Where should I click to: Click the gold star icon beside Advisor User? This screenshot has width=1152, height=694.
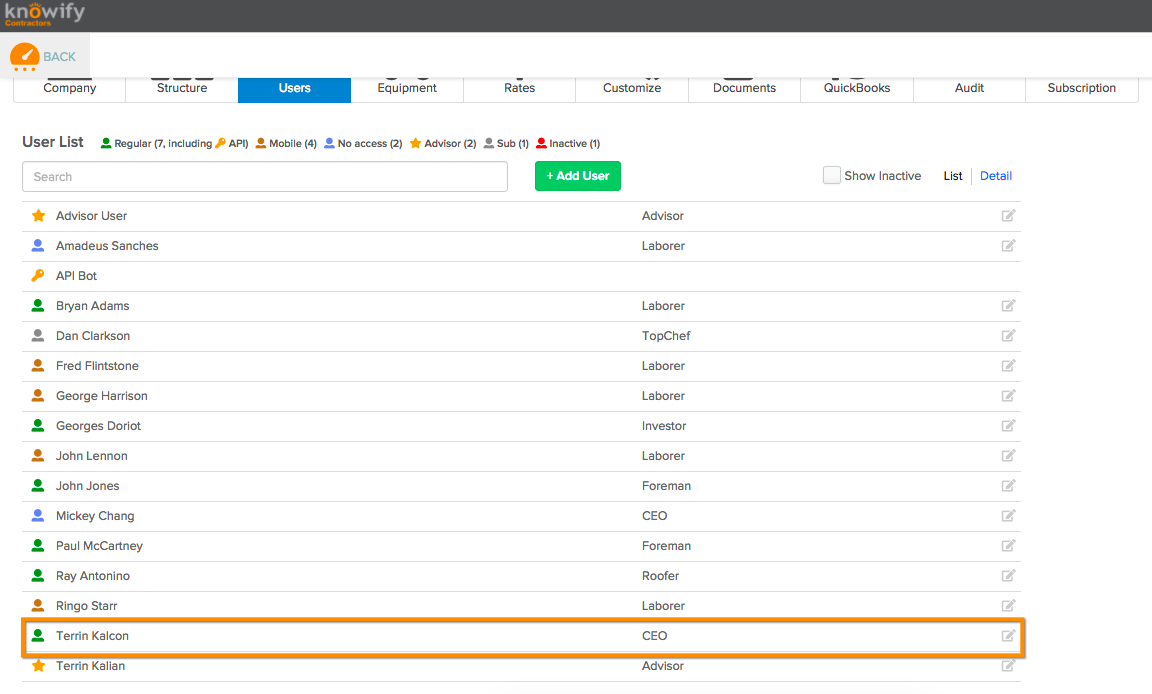(38, 216)
